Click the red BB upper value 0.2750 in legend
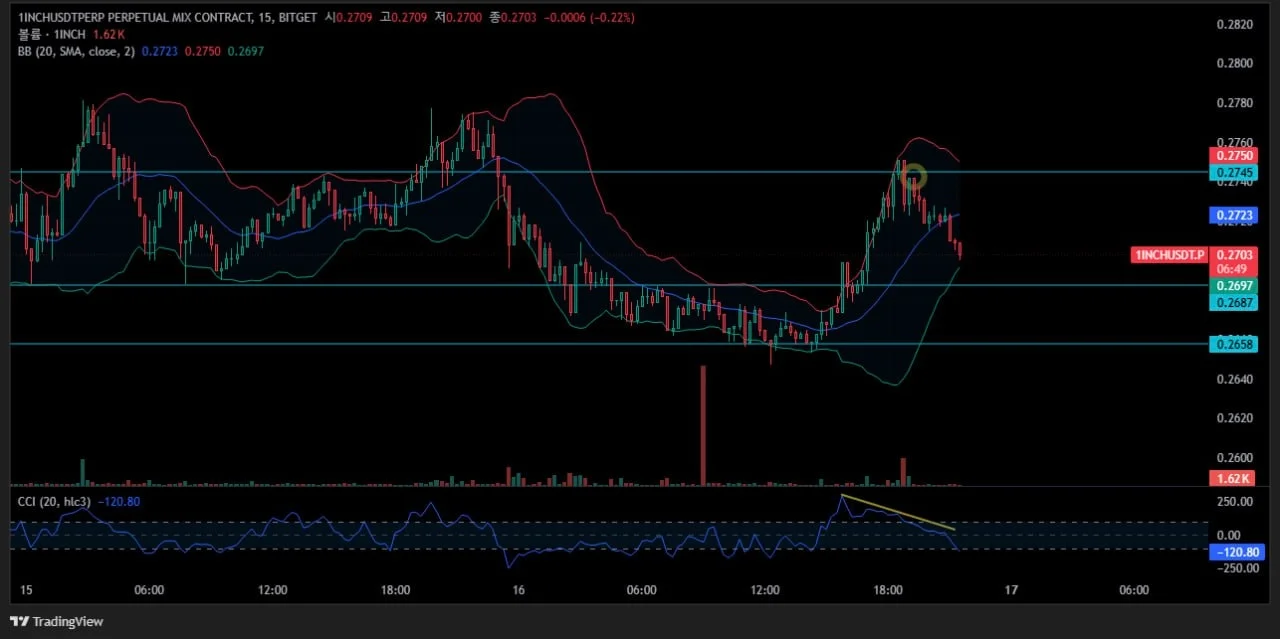This screenshot has width=1280, height=639. click(x=201, y=51)
